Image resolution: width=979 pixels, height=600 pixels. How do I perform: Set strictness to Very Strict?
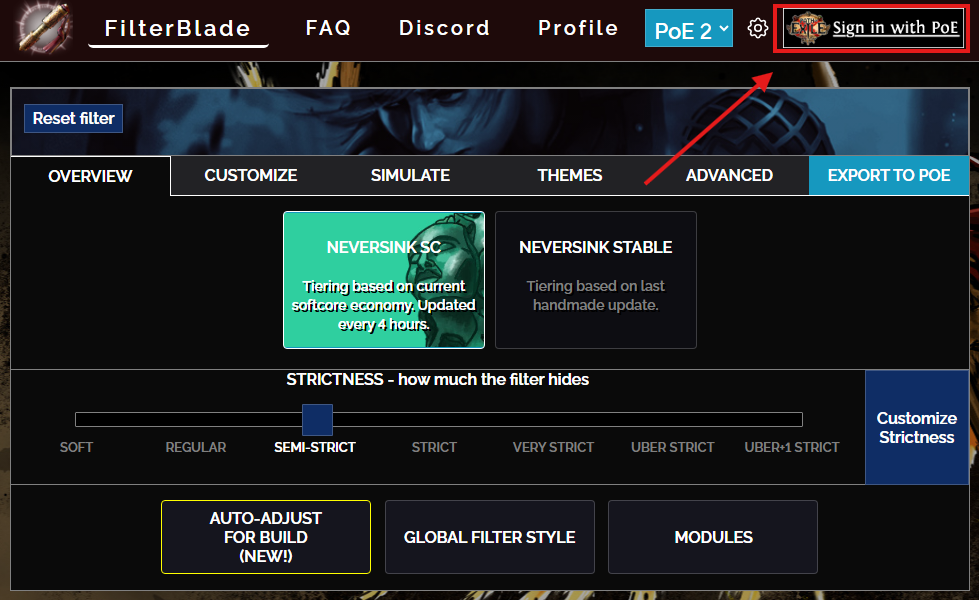click(x=553, y=447)
